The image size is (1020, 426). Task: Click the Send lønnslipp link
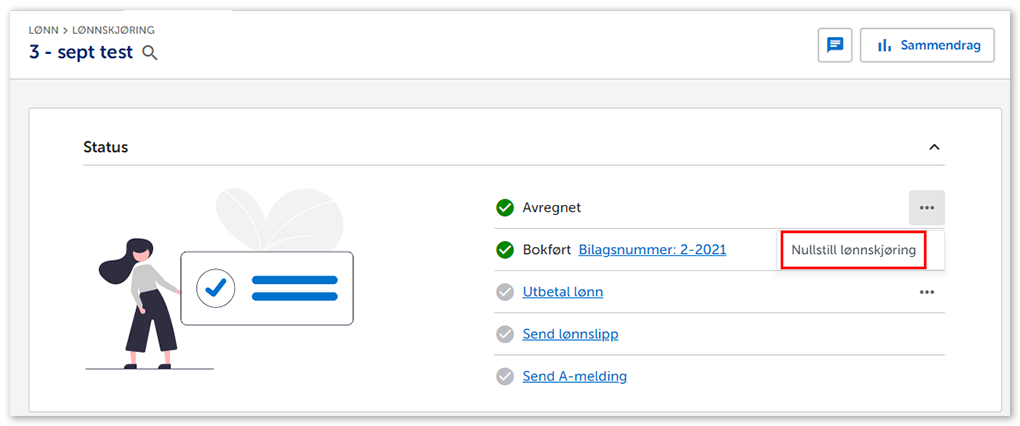[x=570, y=334]
